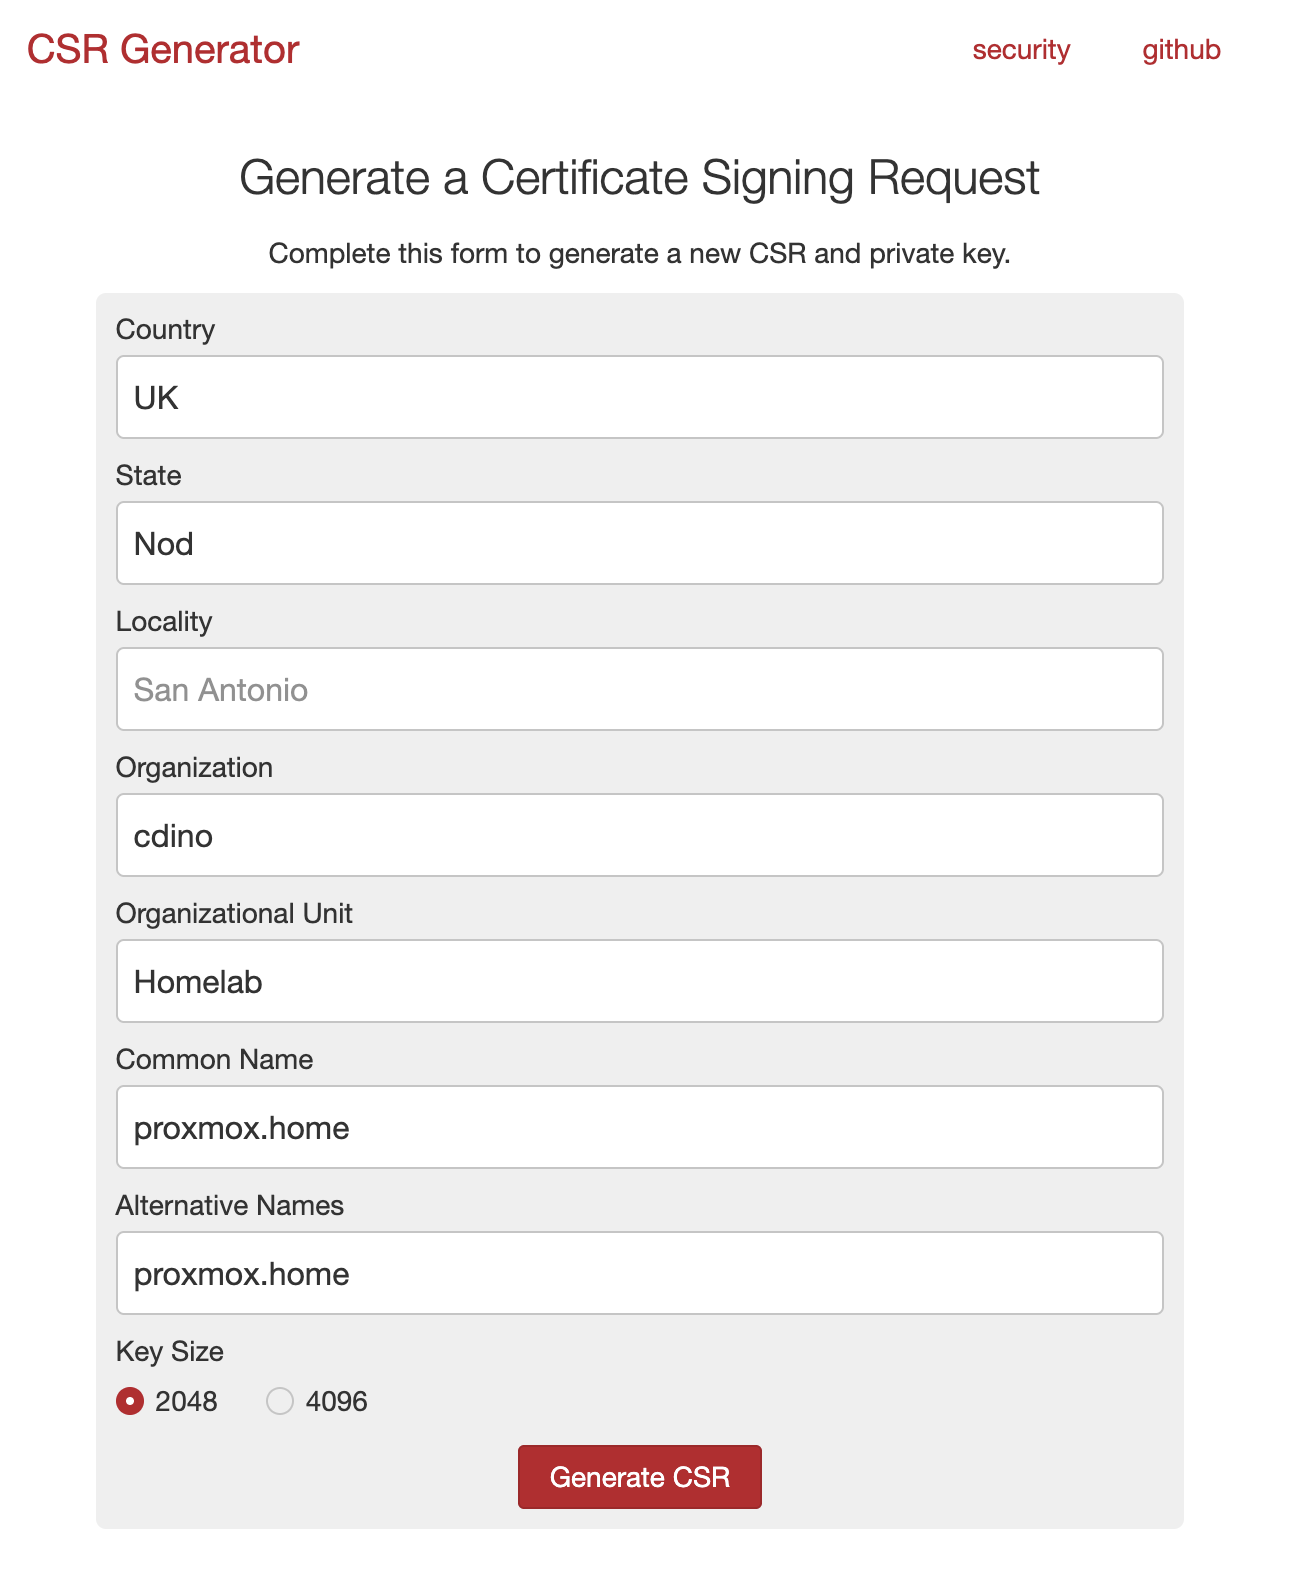Click the Country field label
1296x1586 pixels.
click(165, 330)
